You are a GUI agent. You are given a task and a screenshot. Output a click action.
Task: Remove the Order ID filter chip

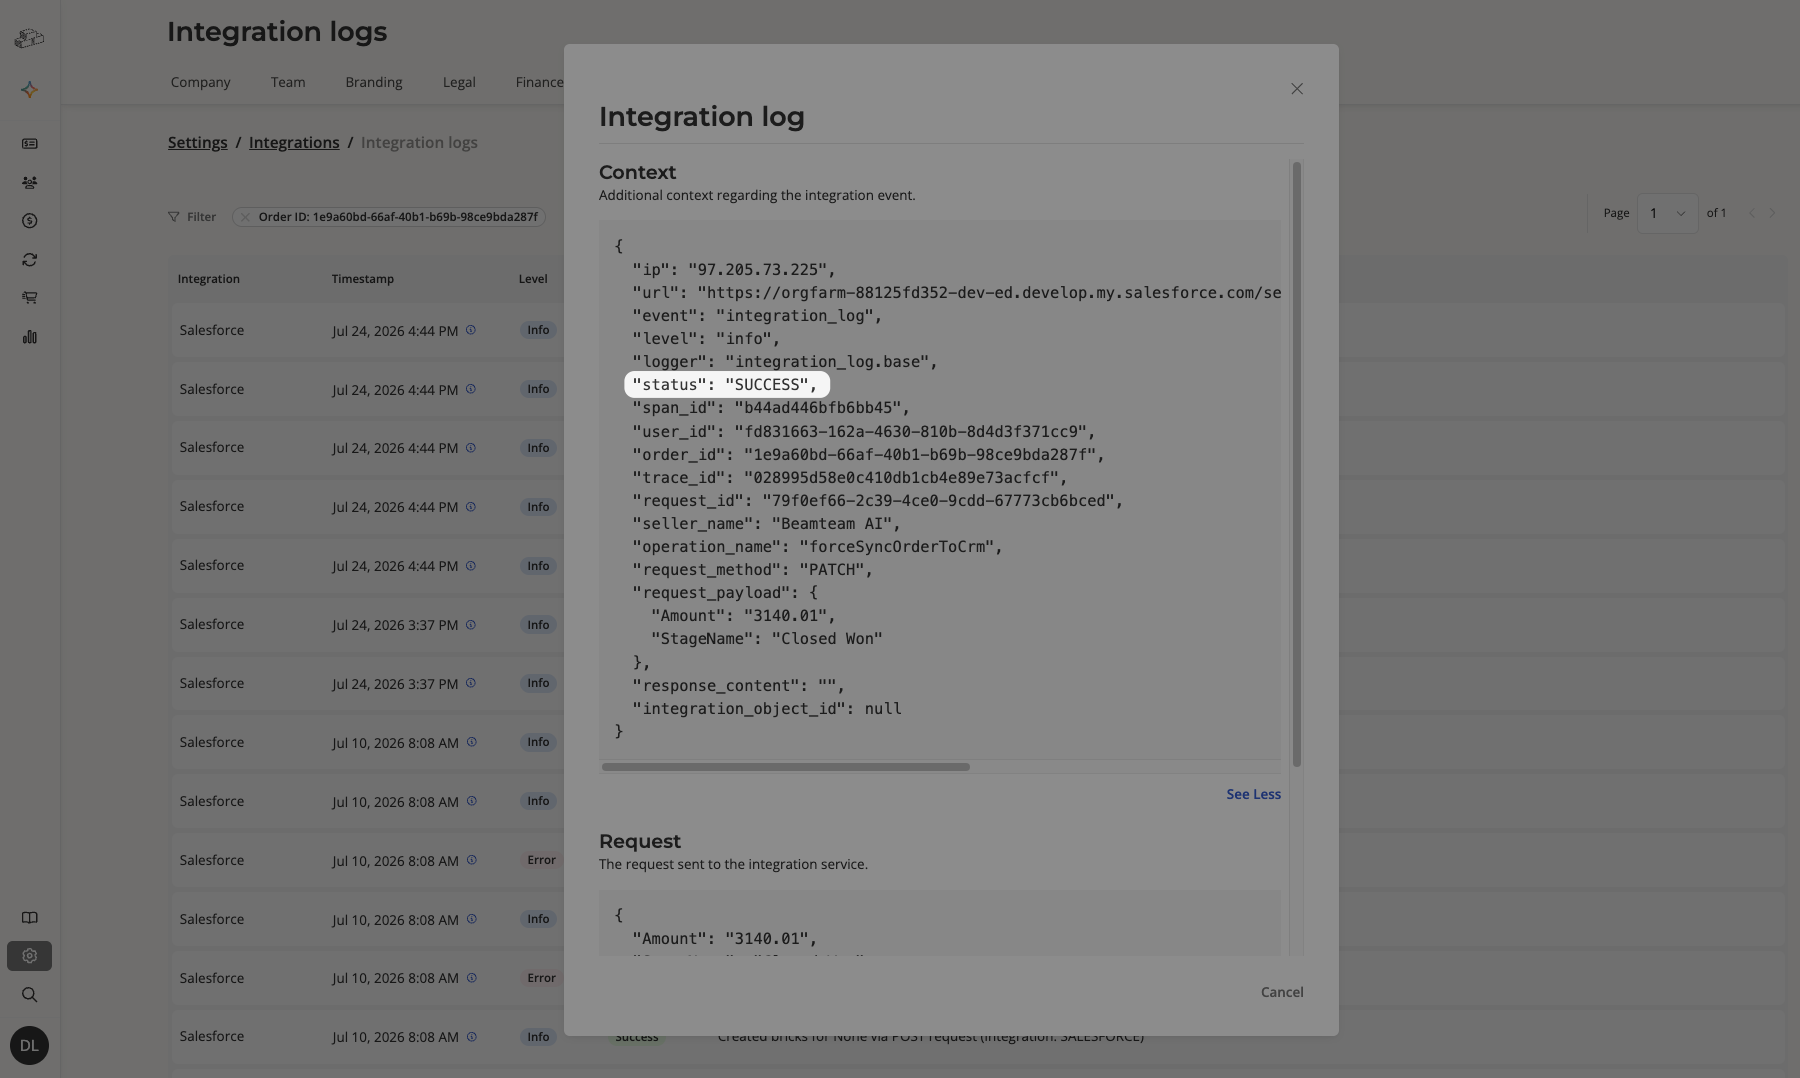(245, 217)
